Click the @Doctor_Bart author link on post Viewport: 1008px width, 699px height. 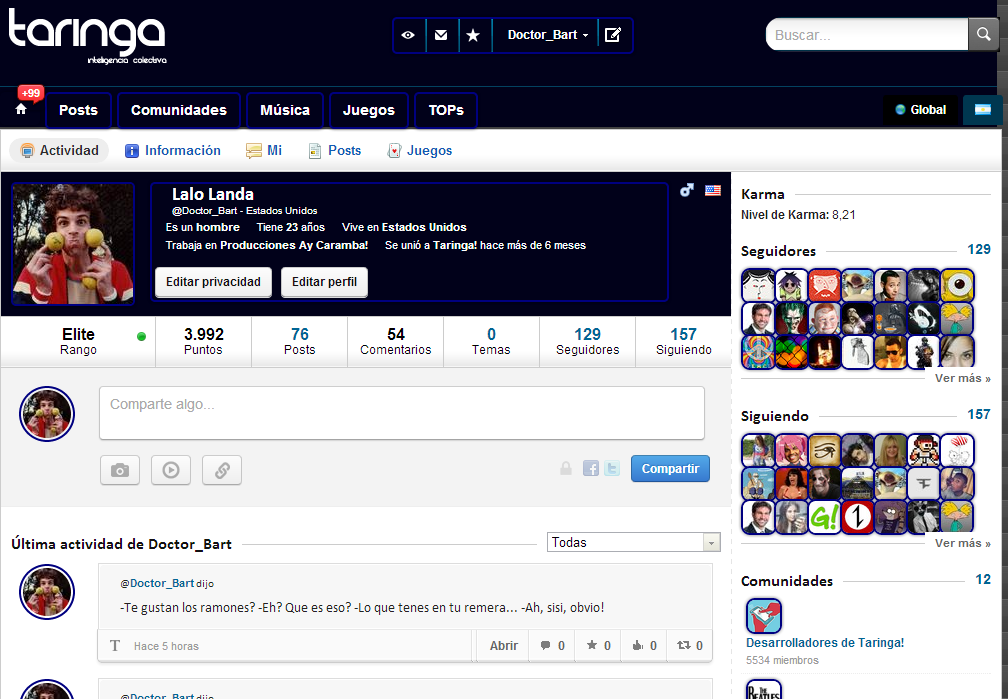[157, 583]
